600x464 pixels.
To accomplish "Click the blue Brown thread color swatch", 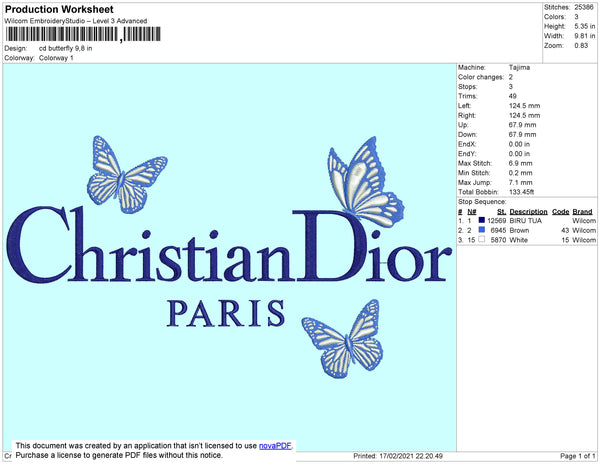I will 482,230.
